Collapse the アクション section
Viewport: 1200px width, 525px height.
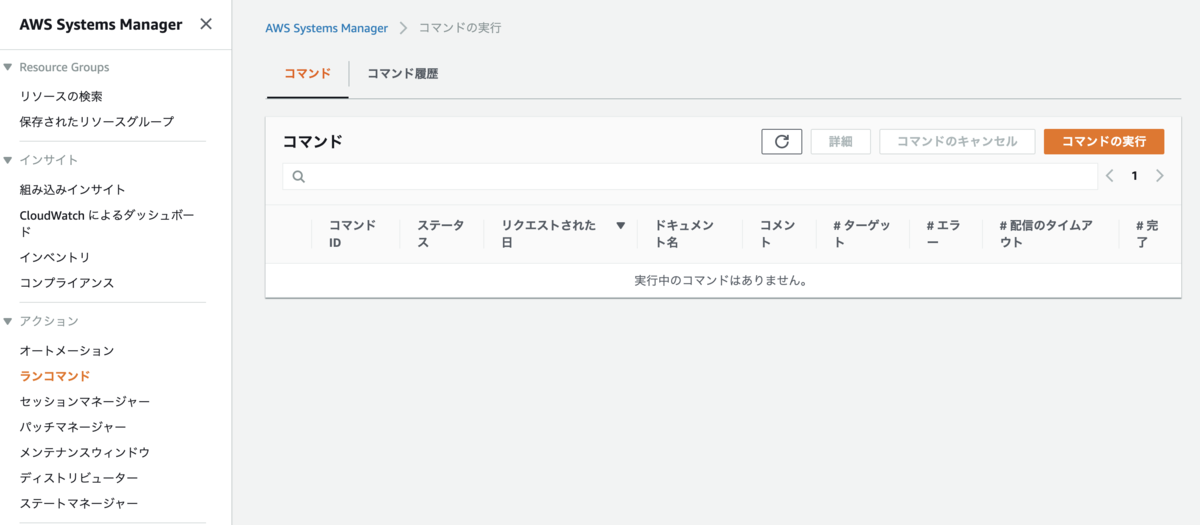(8, 321)
